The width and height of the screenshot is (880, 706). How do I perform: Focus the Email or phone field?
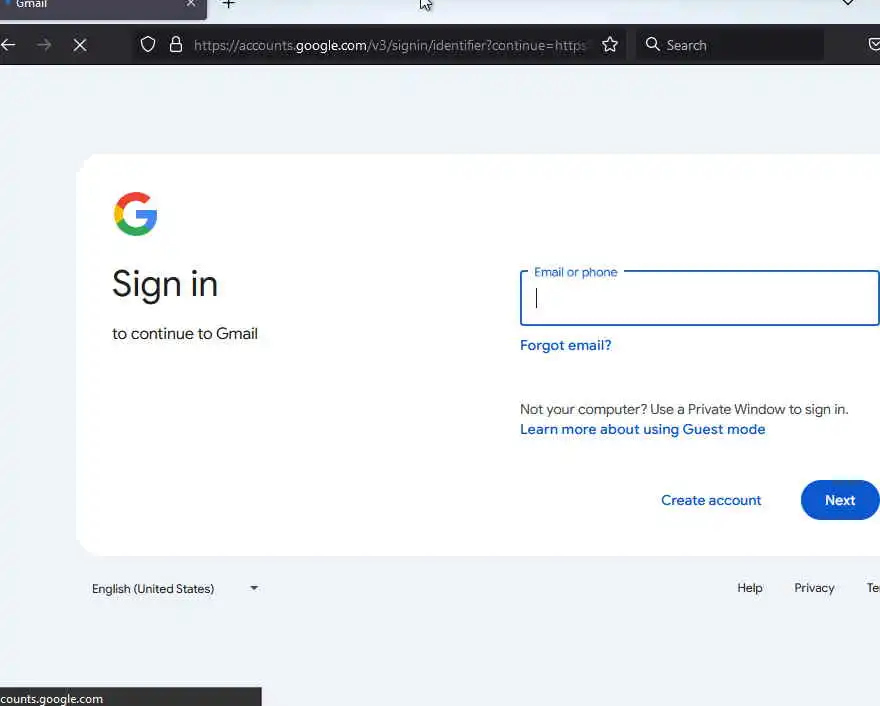(x=699, y=298)
